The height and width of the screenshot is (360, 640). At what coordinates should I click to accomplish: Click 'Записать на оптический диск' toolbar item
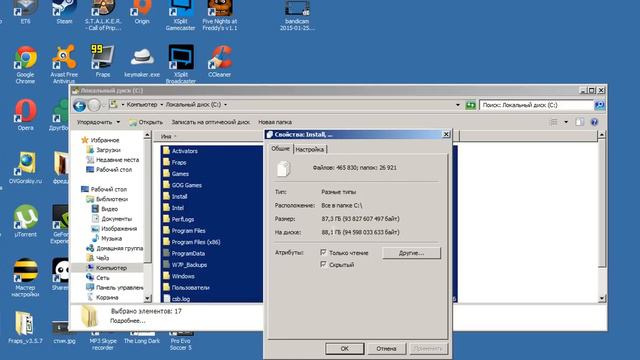point(210,122)
